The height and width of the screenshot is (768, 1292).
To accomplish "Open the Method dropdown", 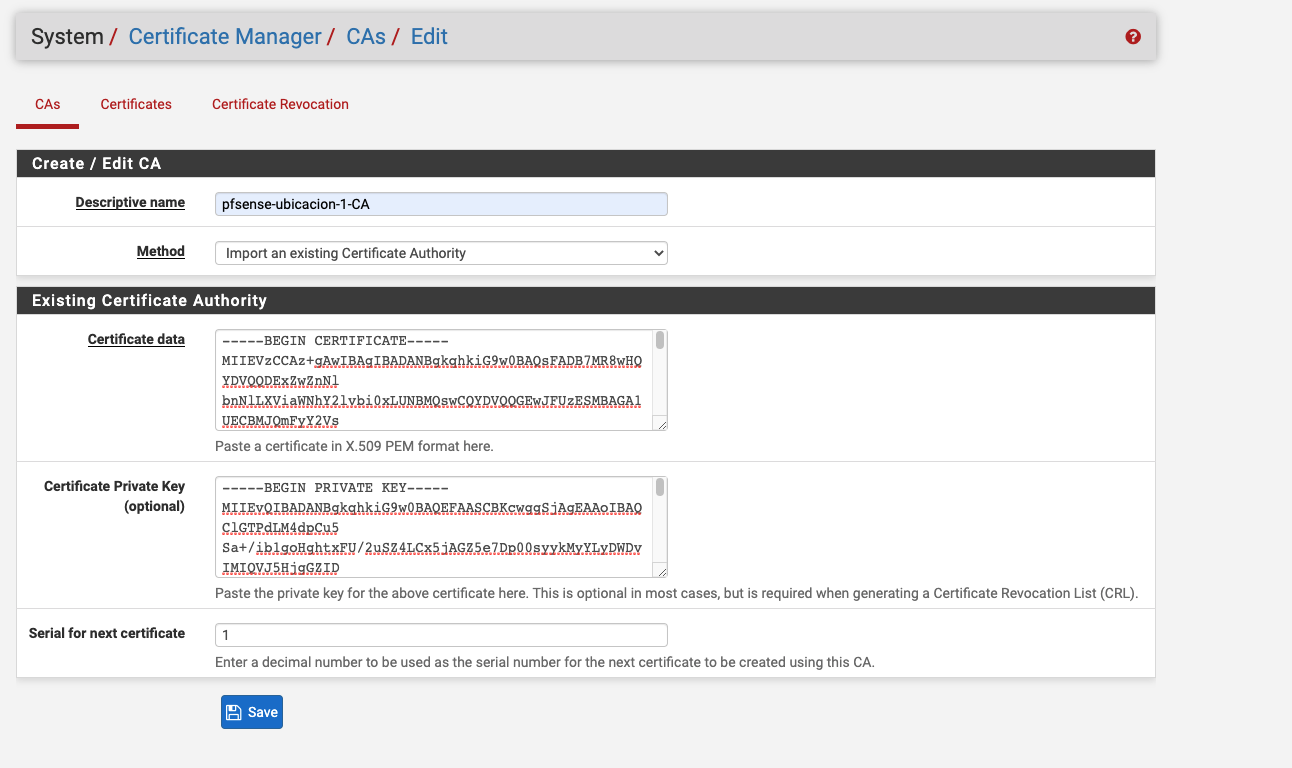I will pyautogui.click(x=441, y=253).
